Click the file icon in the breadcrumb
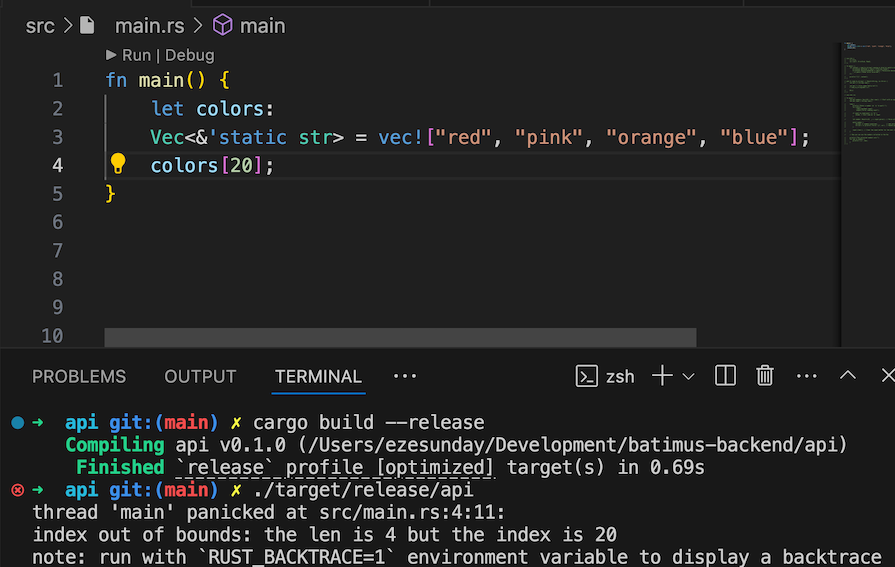895x567 pixels. [88, 26]
